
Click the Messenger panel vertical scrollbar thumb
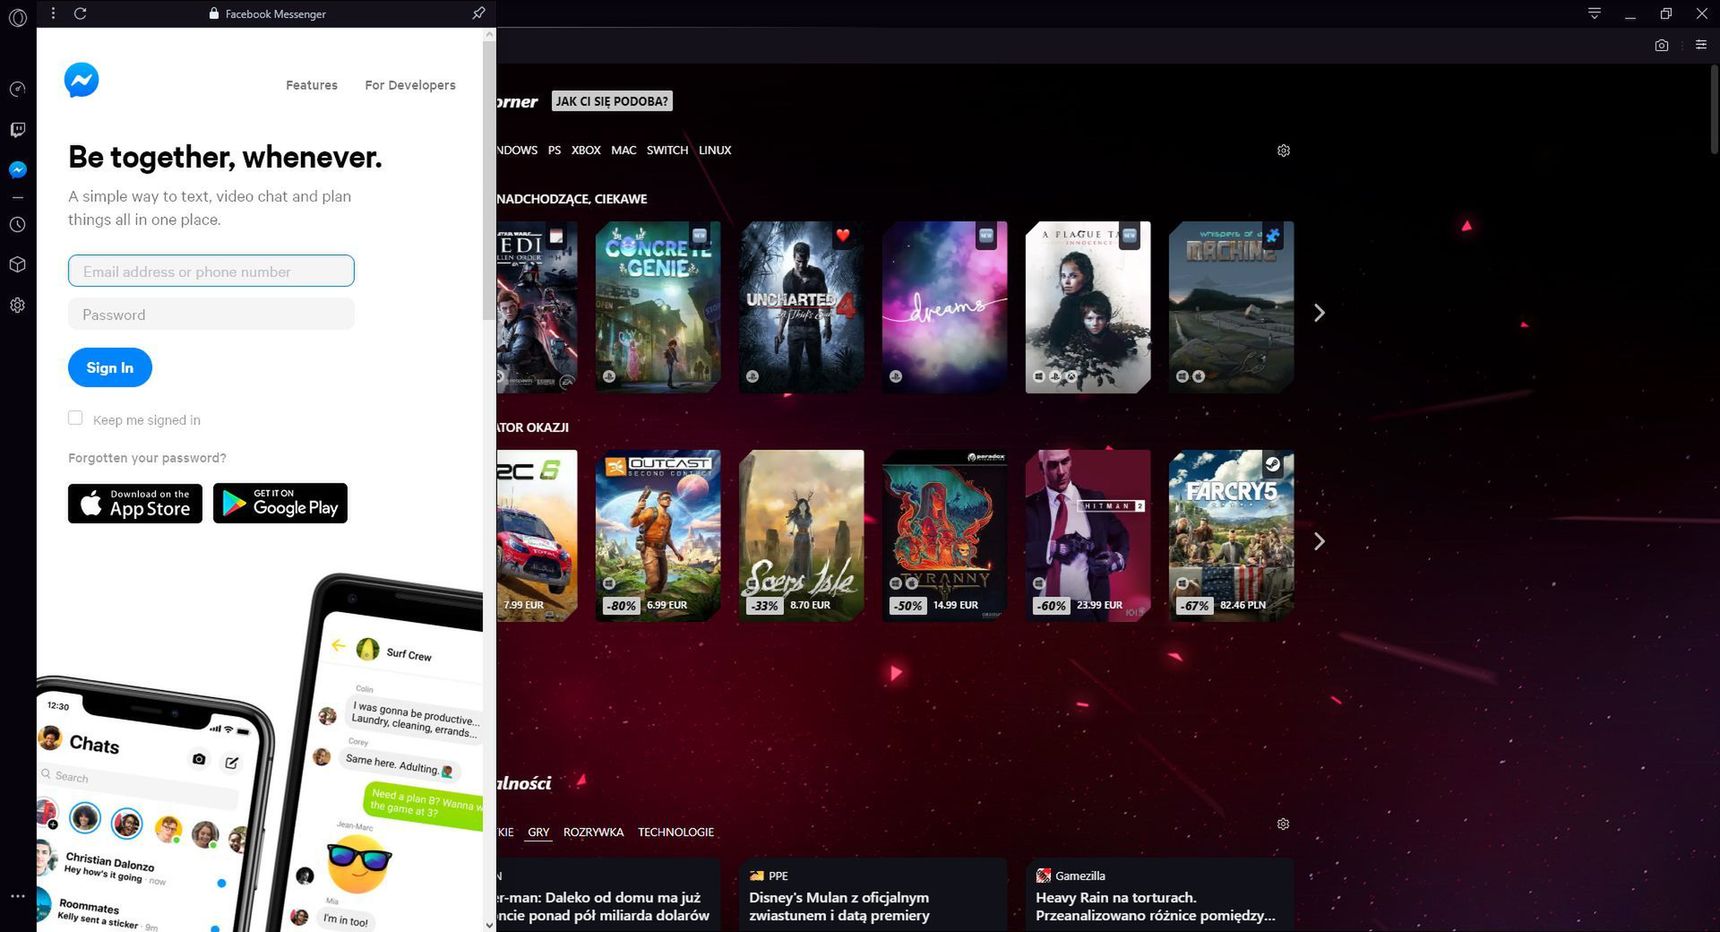489,180
